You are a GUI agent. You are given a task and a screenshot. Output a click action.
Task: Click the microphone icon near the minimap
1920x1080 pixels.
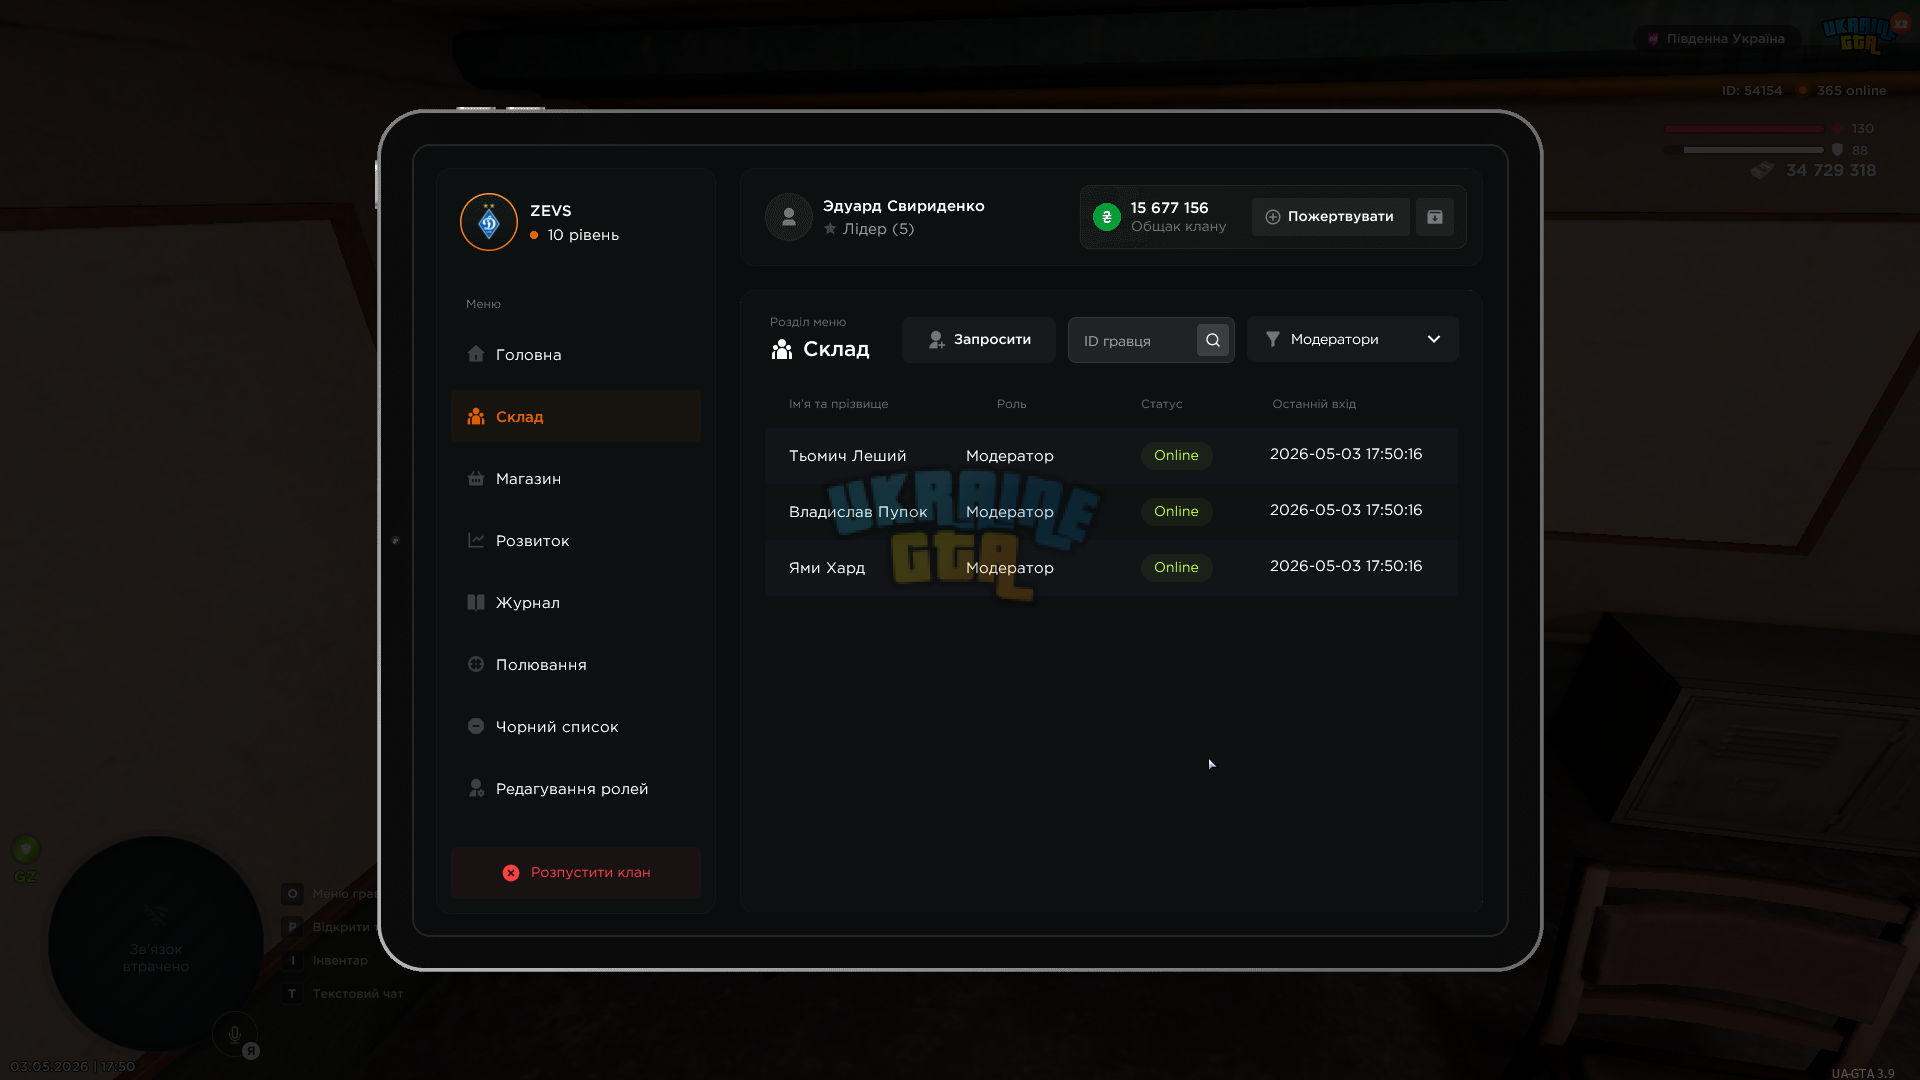235,1035
